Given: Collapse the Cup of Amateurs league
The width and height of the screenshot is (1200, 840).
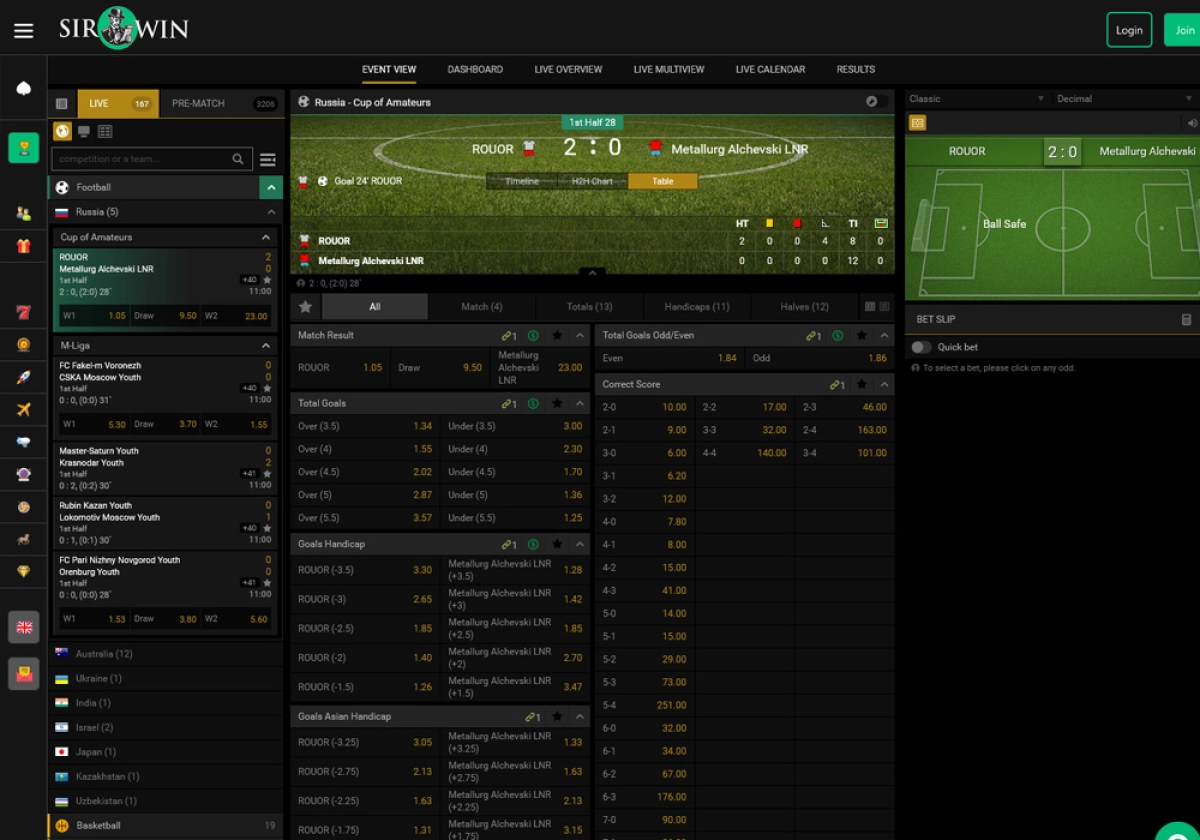Looking at the screenshot, I should [x=266, y=238].
